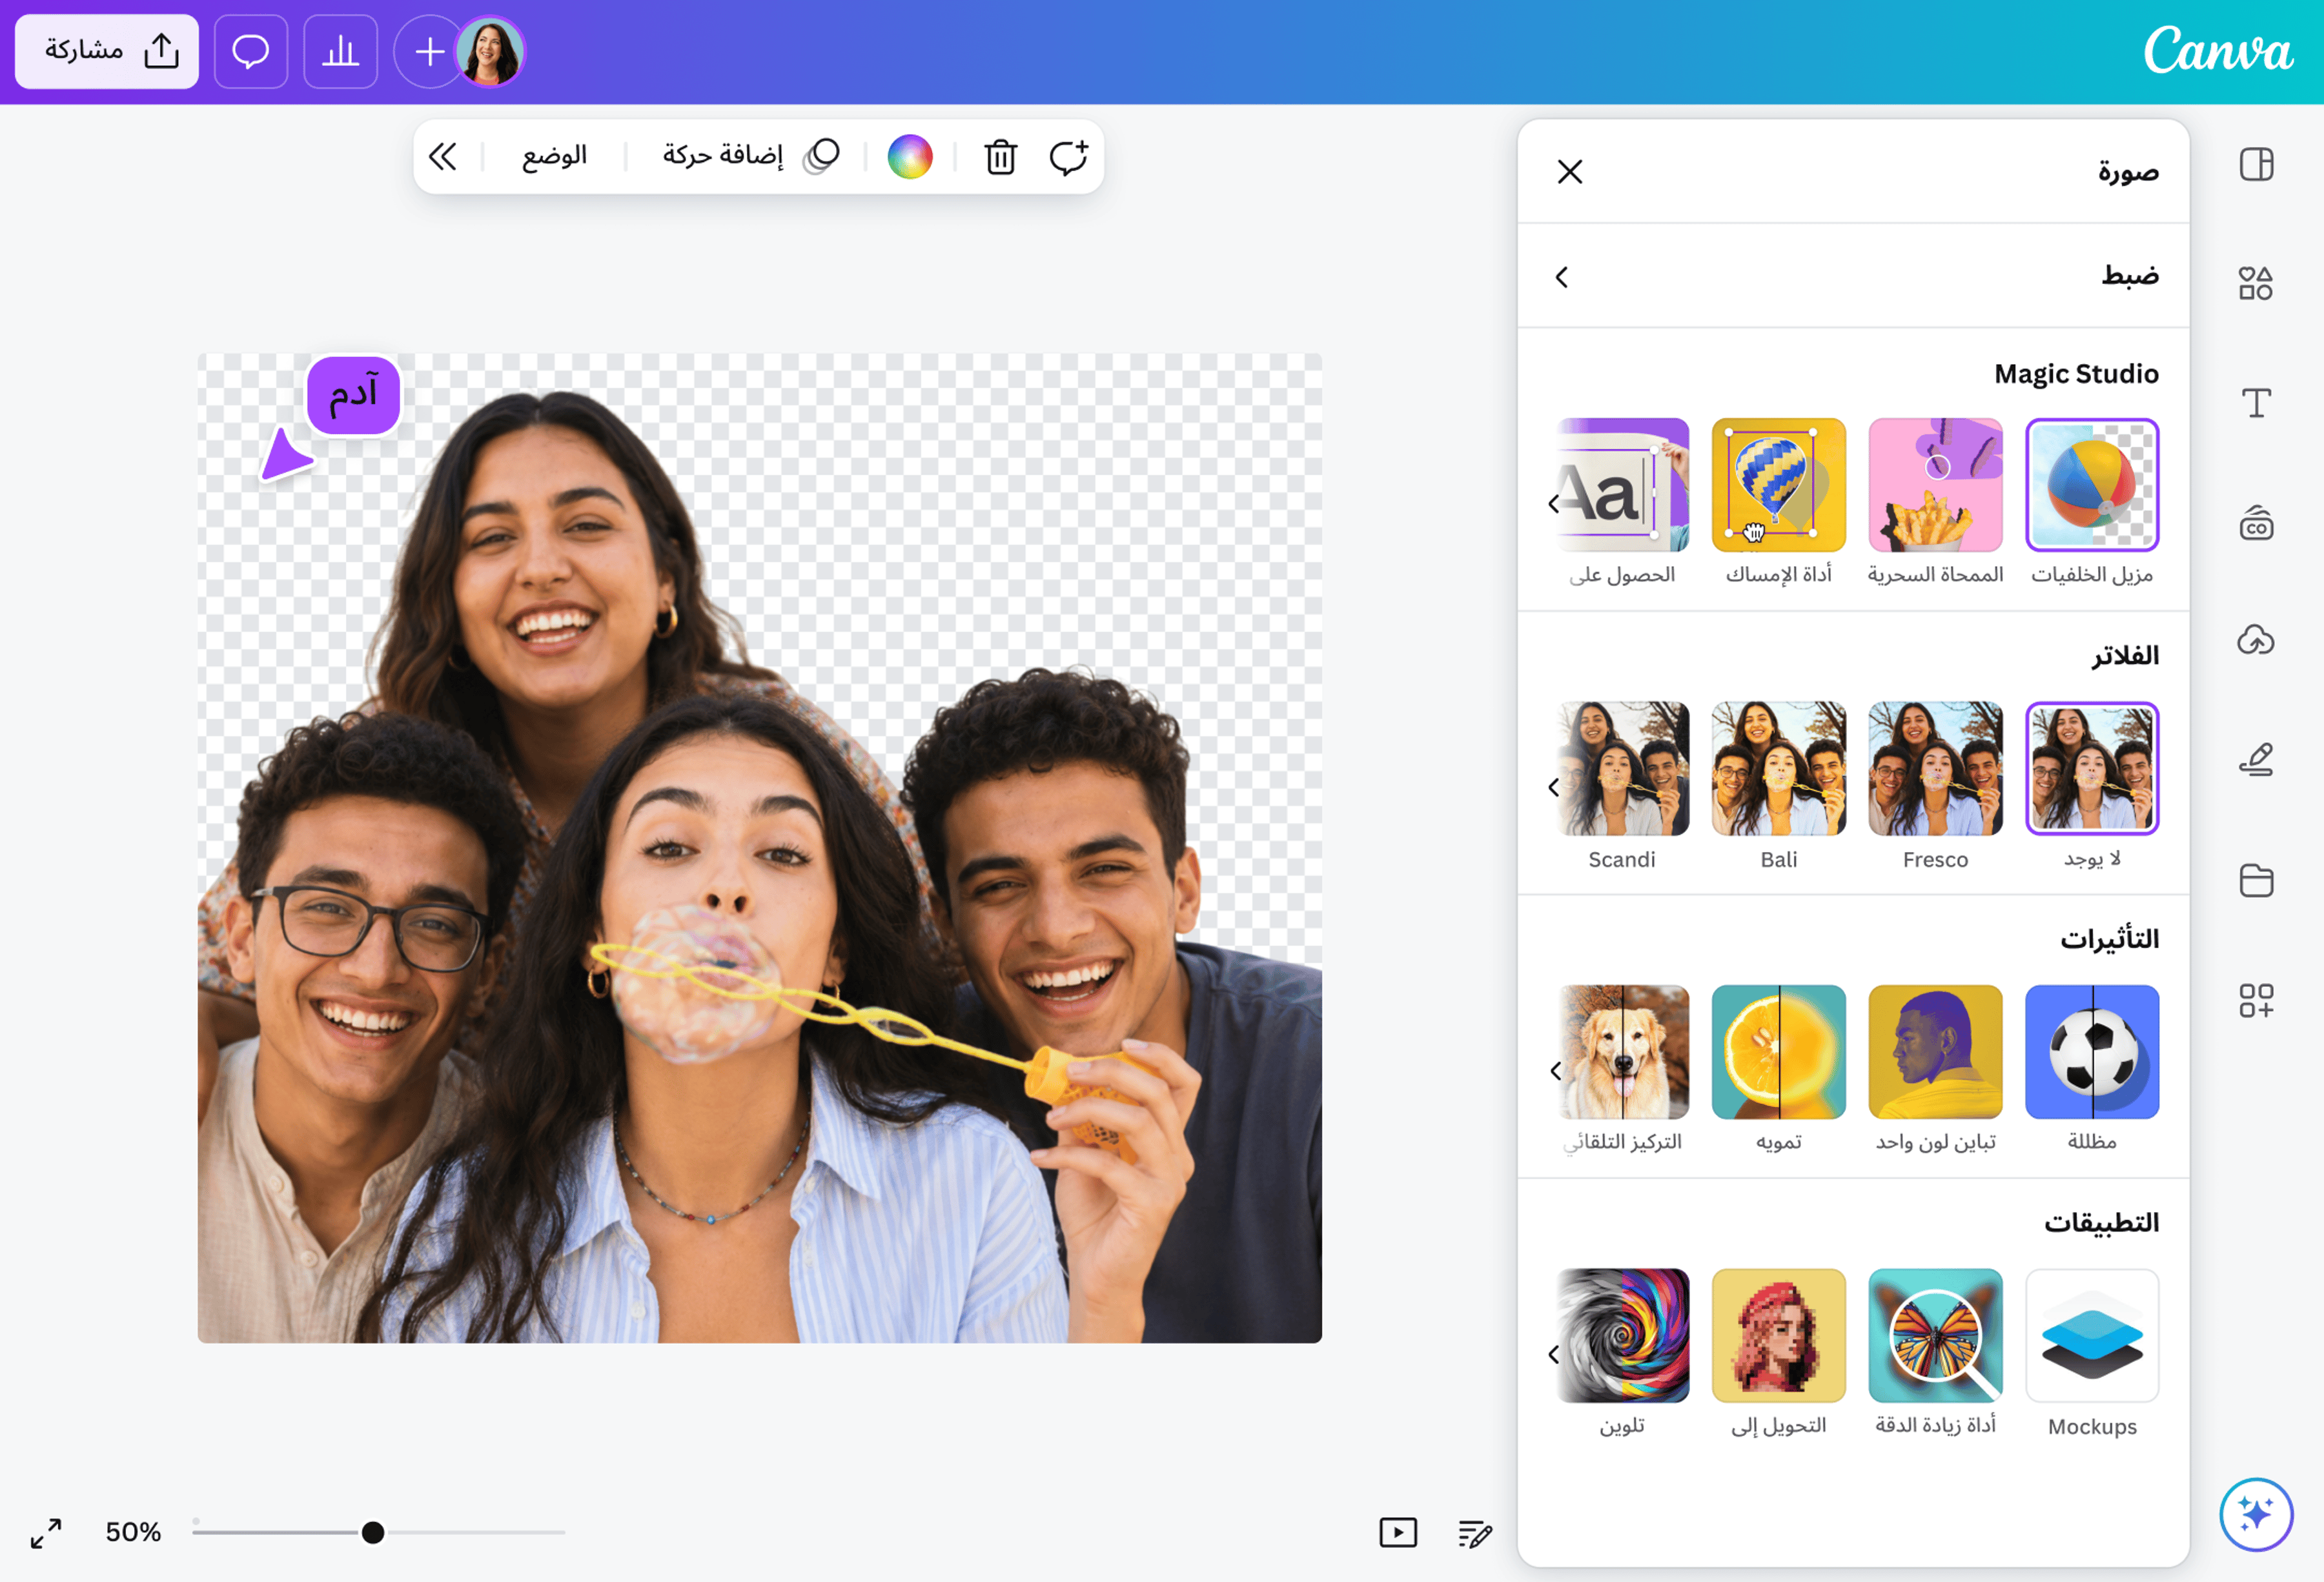This screenshot has width=2324, height=1582.
Task: Click the zoom slider handle
Action: [373, 1532]
